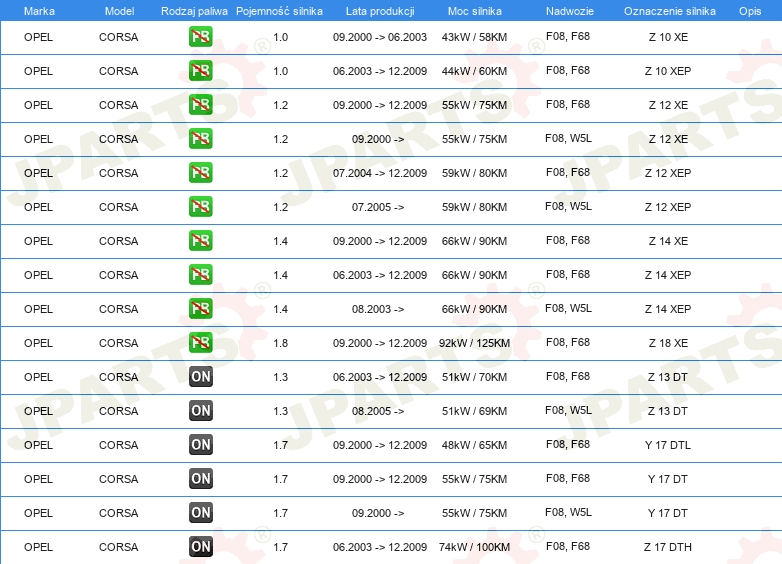
Task: Select ON diesel icon for Y 17 DT with F08, W5L body
Action: 200,512
